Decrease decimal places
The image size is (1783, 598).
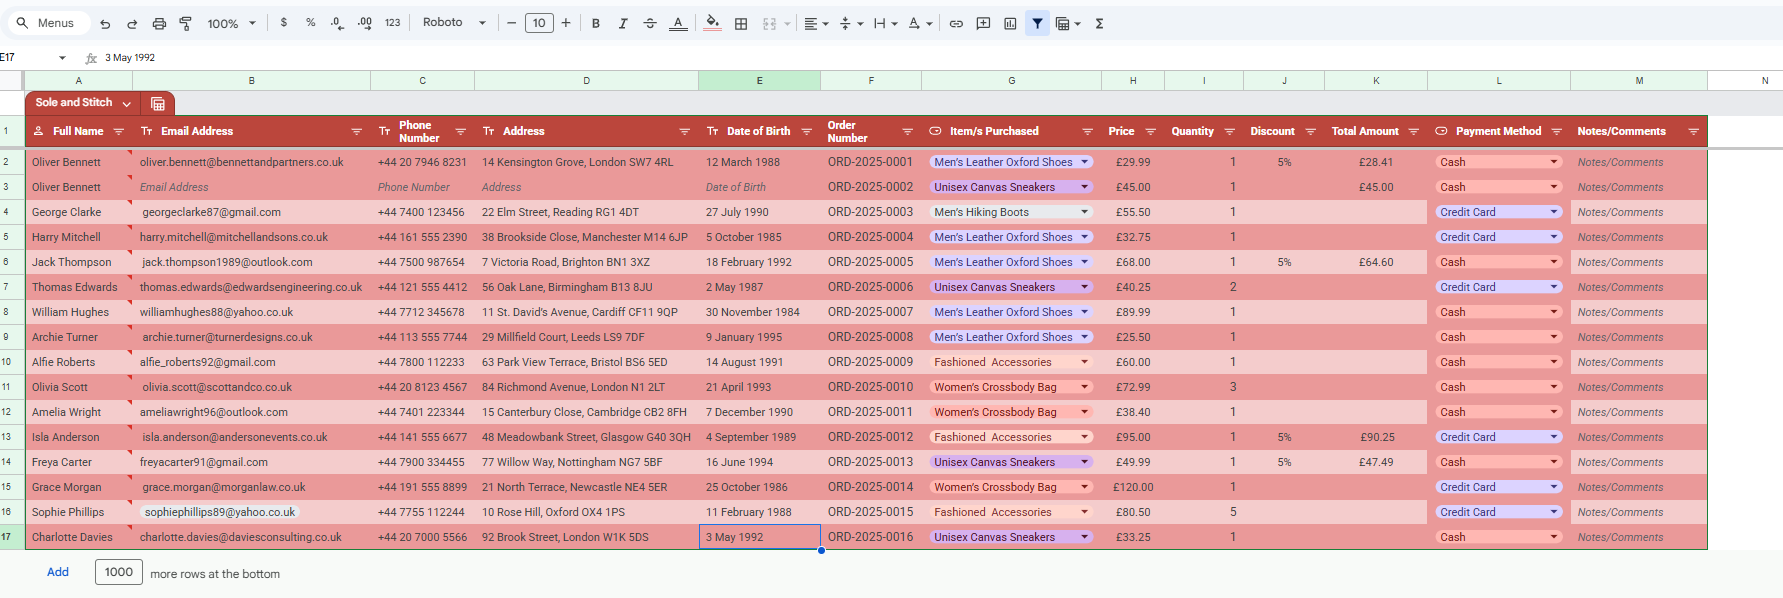(337, 22)
